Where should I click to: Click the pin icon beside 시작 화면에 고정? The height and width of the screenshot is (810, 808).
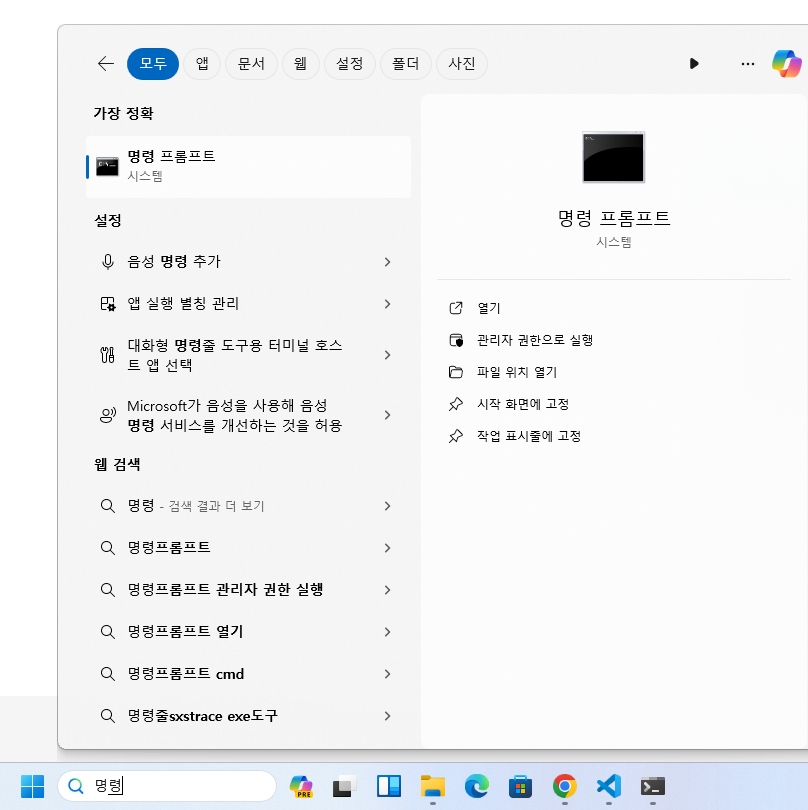click(456, 404)
